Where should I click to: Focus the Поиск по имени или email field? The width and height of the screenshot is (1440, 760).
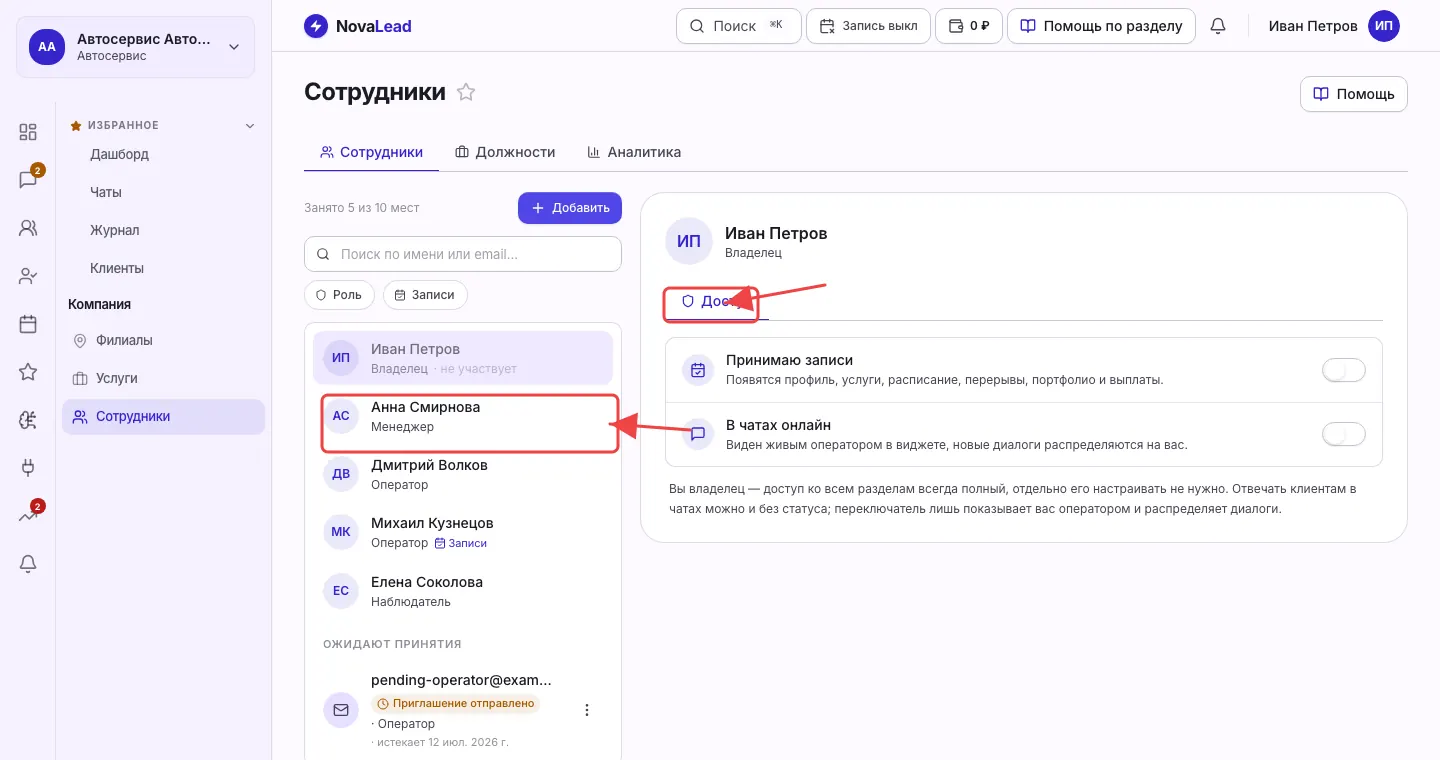pyautogui.click(x=463, y=254)
